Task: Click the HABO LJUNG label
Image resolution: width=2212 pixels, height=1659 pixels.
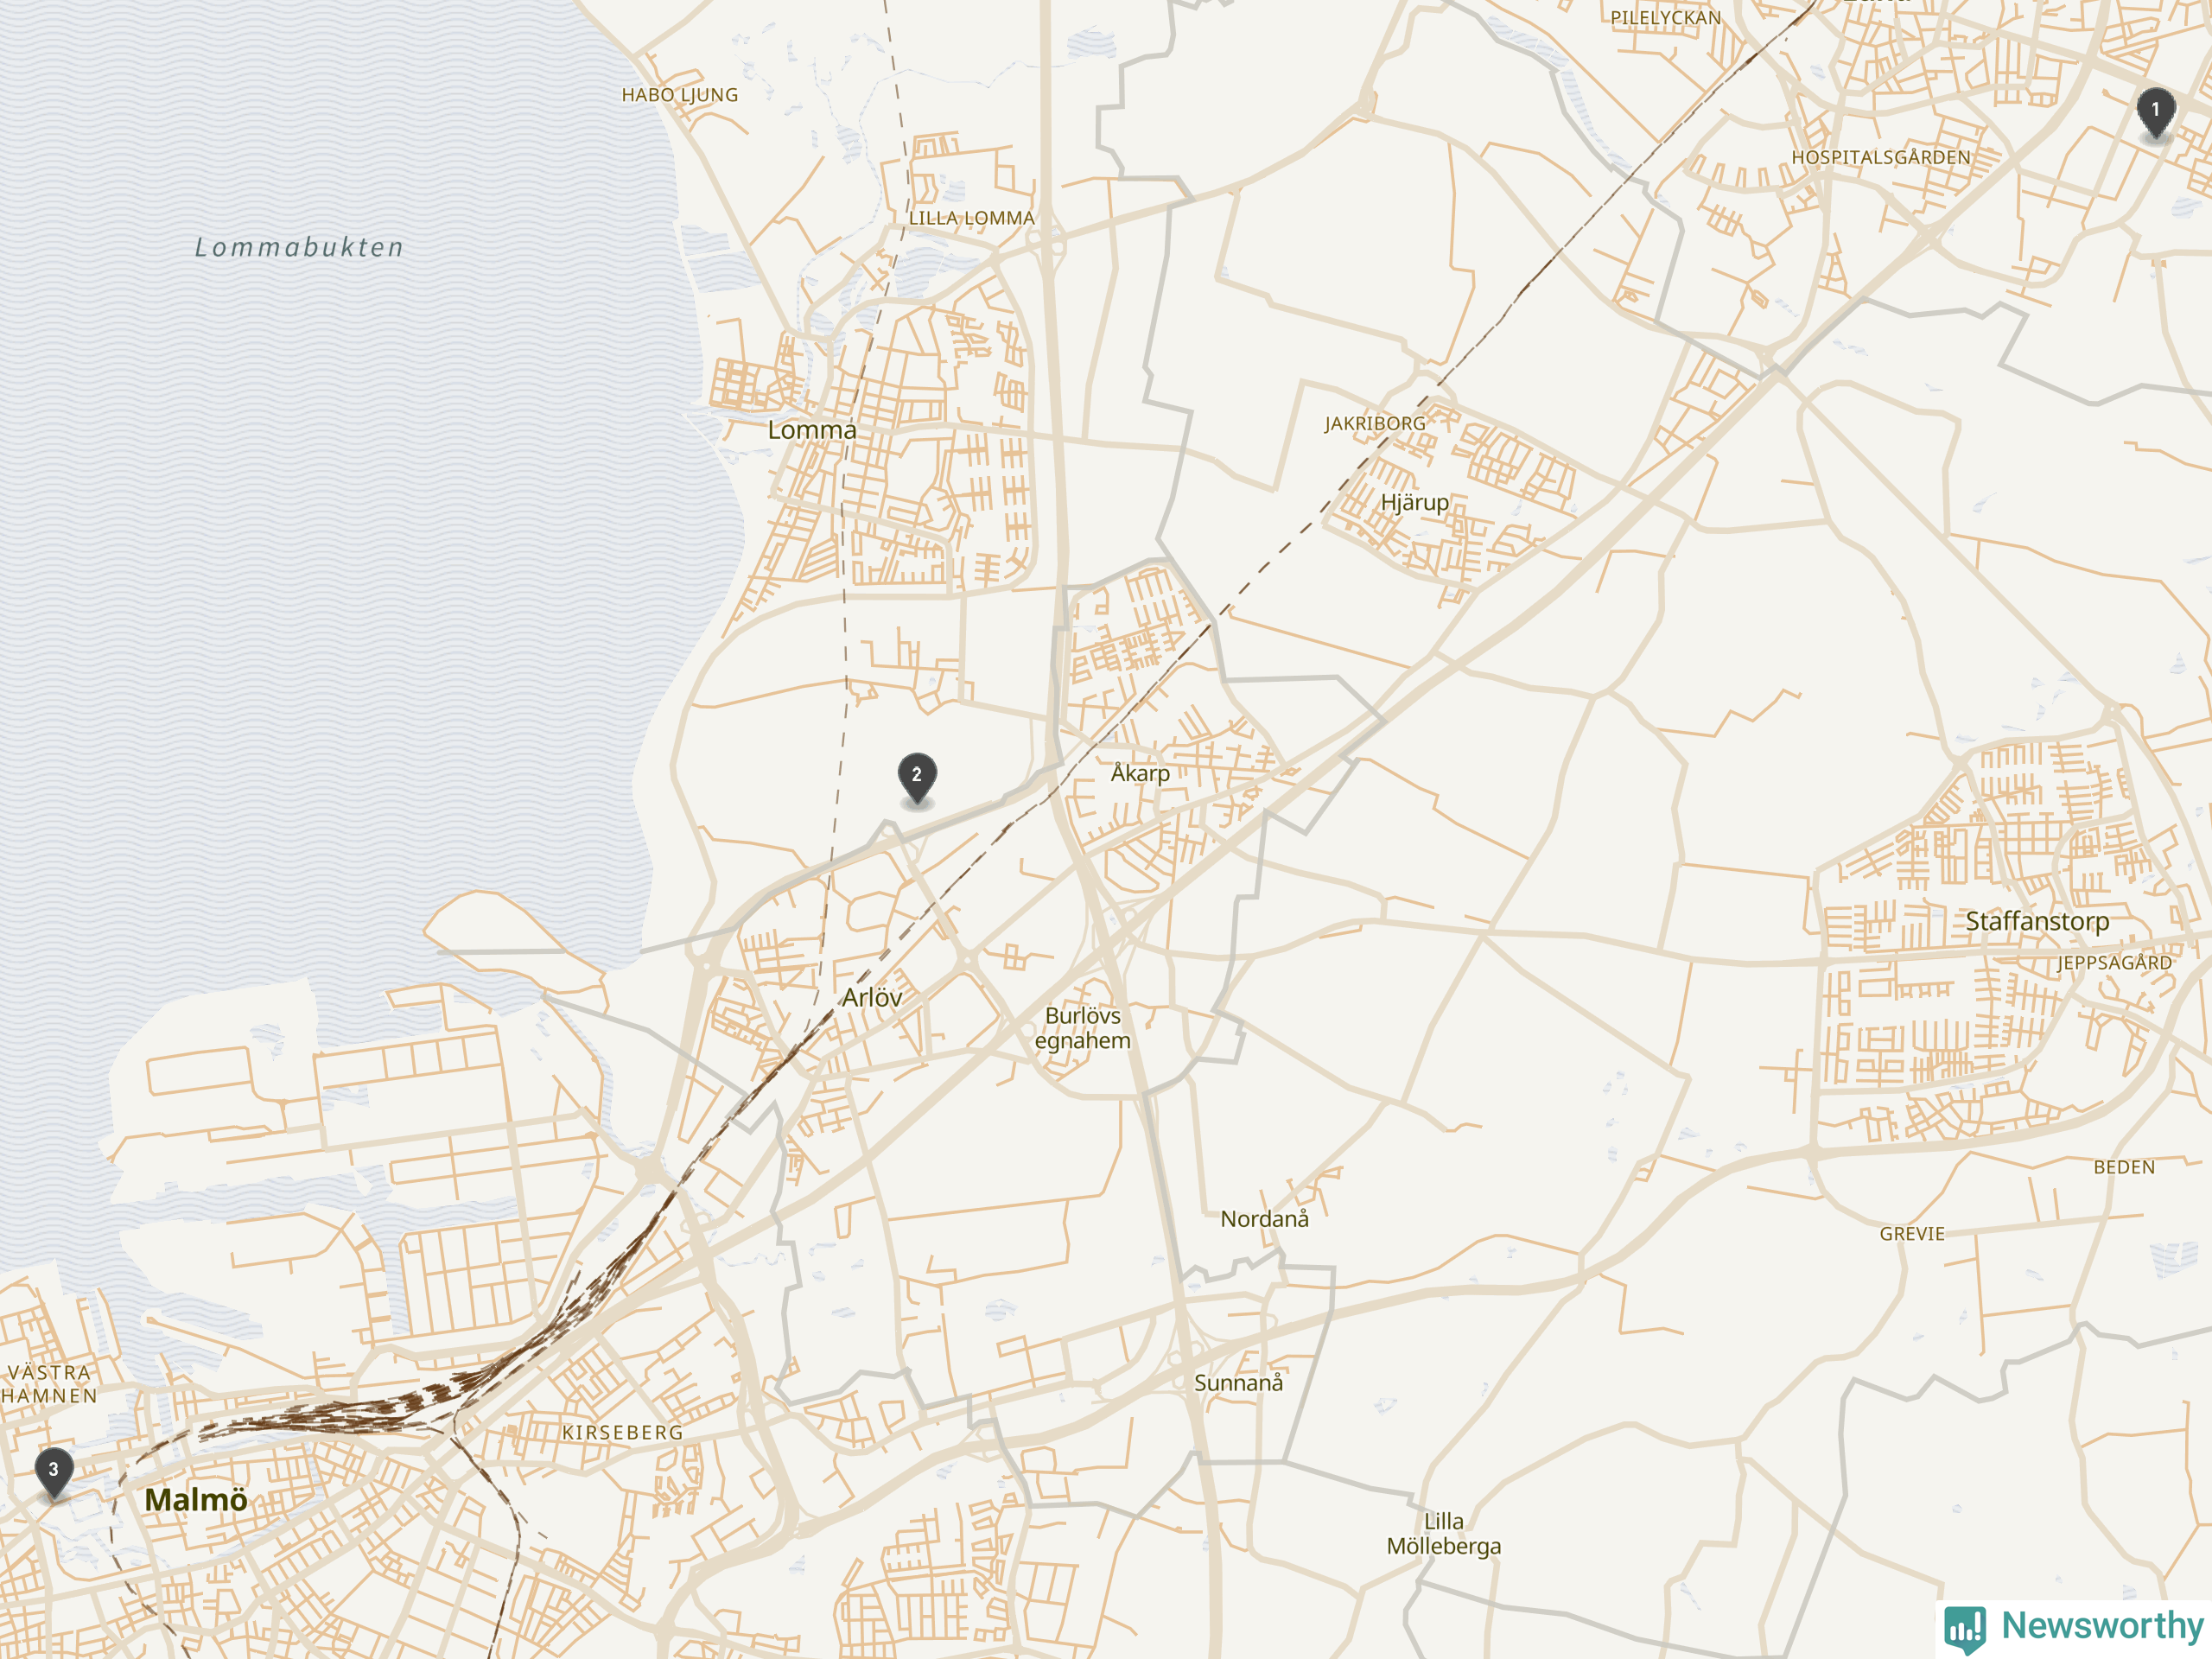Action: tap(680, 95)
